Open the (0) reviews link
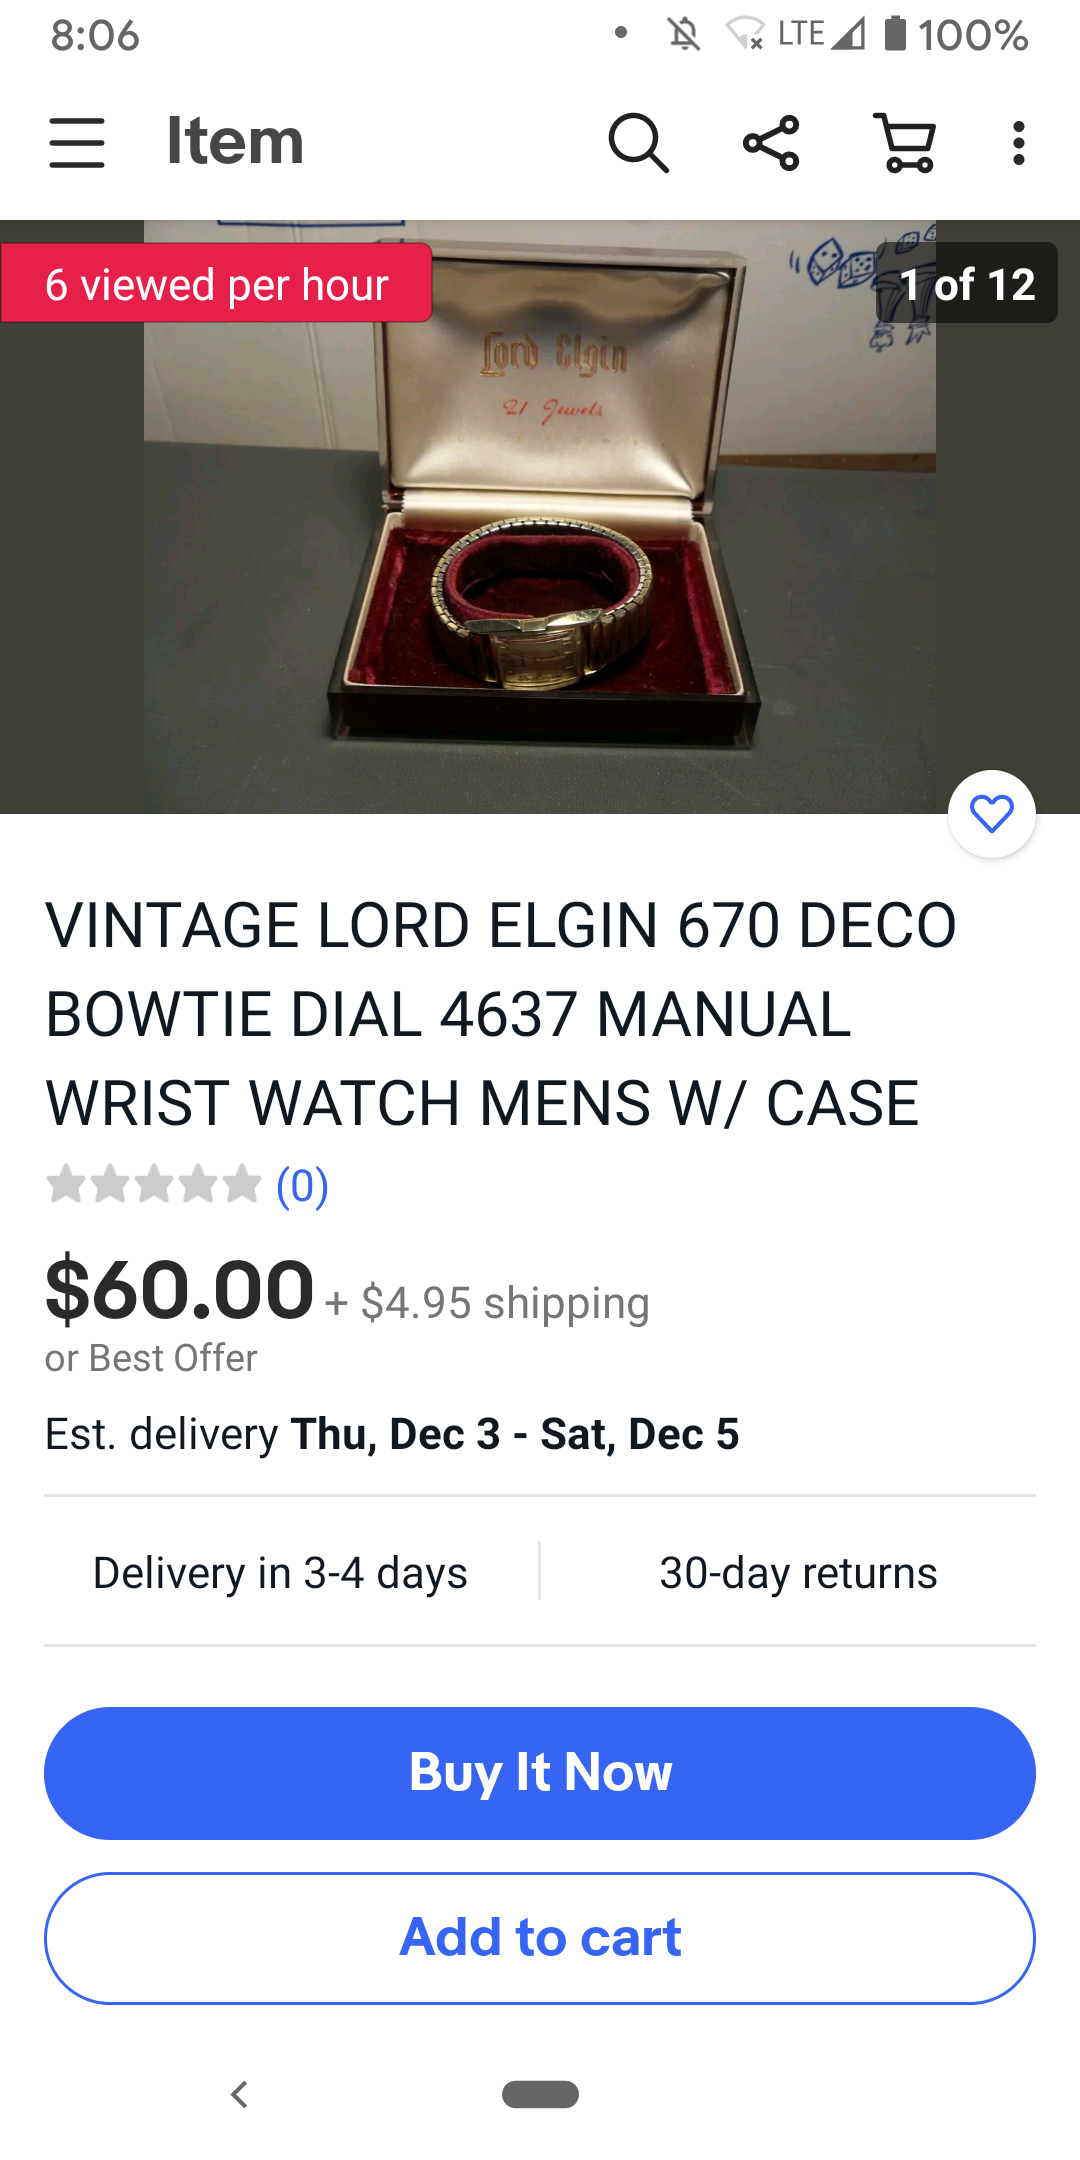This screenshot has height=2160, width=1080. pyautogui.click(x=302, y=1186)
